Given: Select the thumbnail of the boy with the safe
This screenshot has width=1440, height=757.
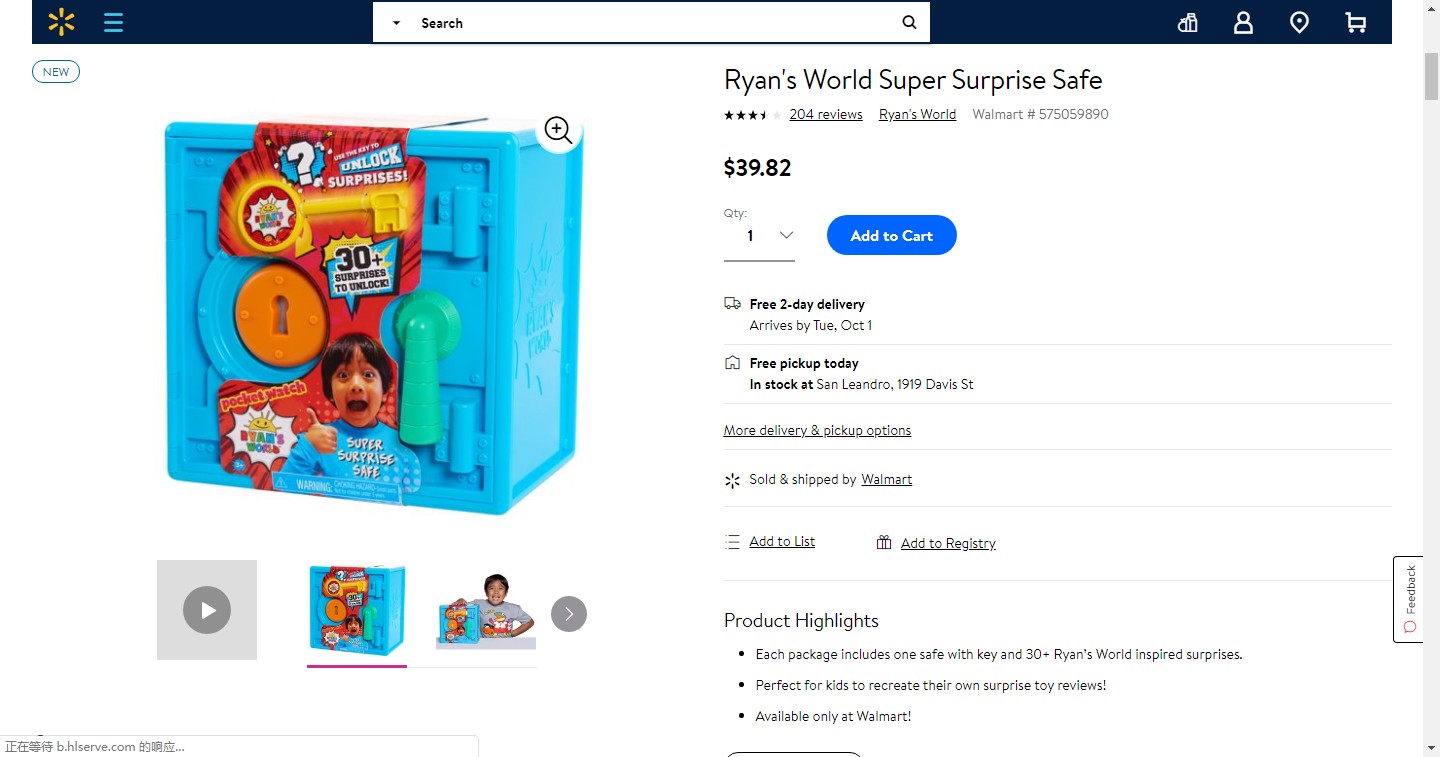Looking at the screenshot, I should pos(486,609).
